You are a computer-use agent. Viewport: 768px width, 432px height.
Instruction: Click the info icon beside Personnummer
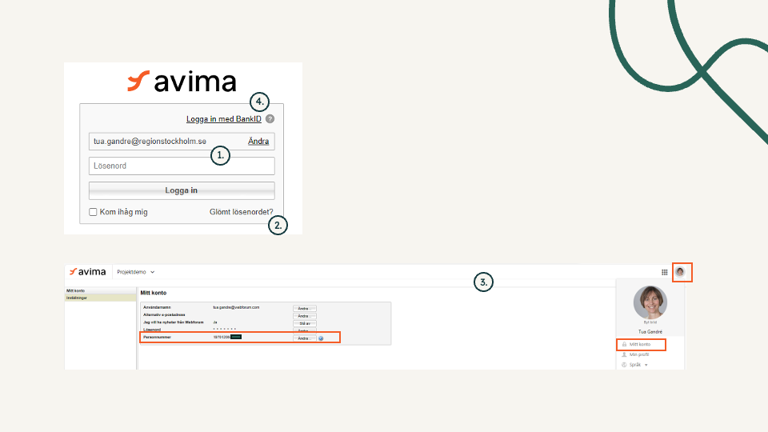(x=321, y=338)
